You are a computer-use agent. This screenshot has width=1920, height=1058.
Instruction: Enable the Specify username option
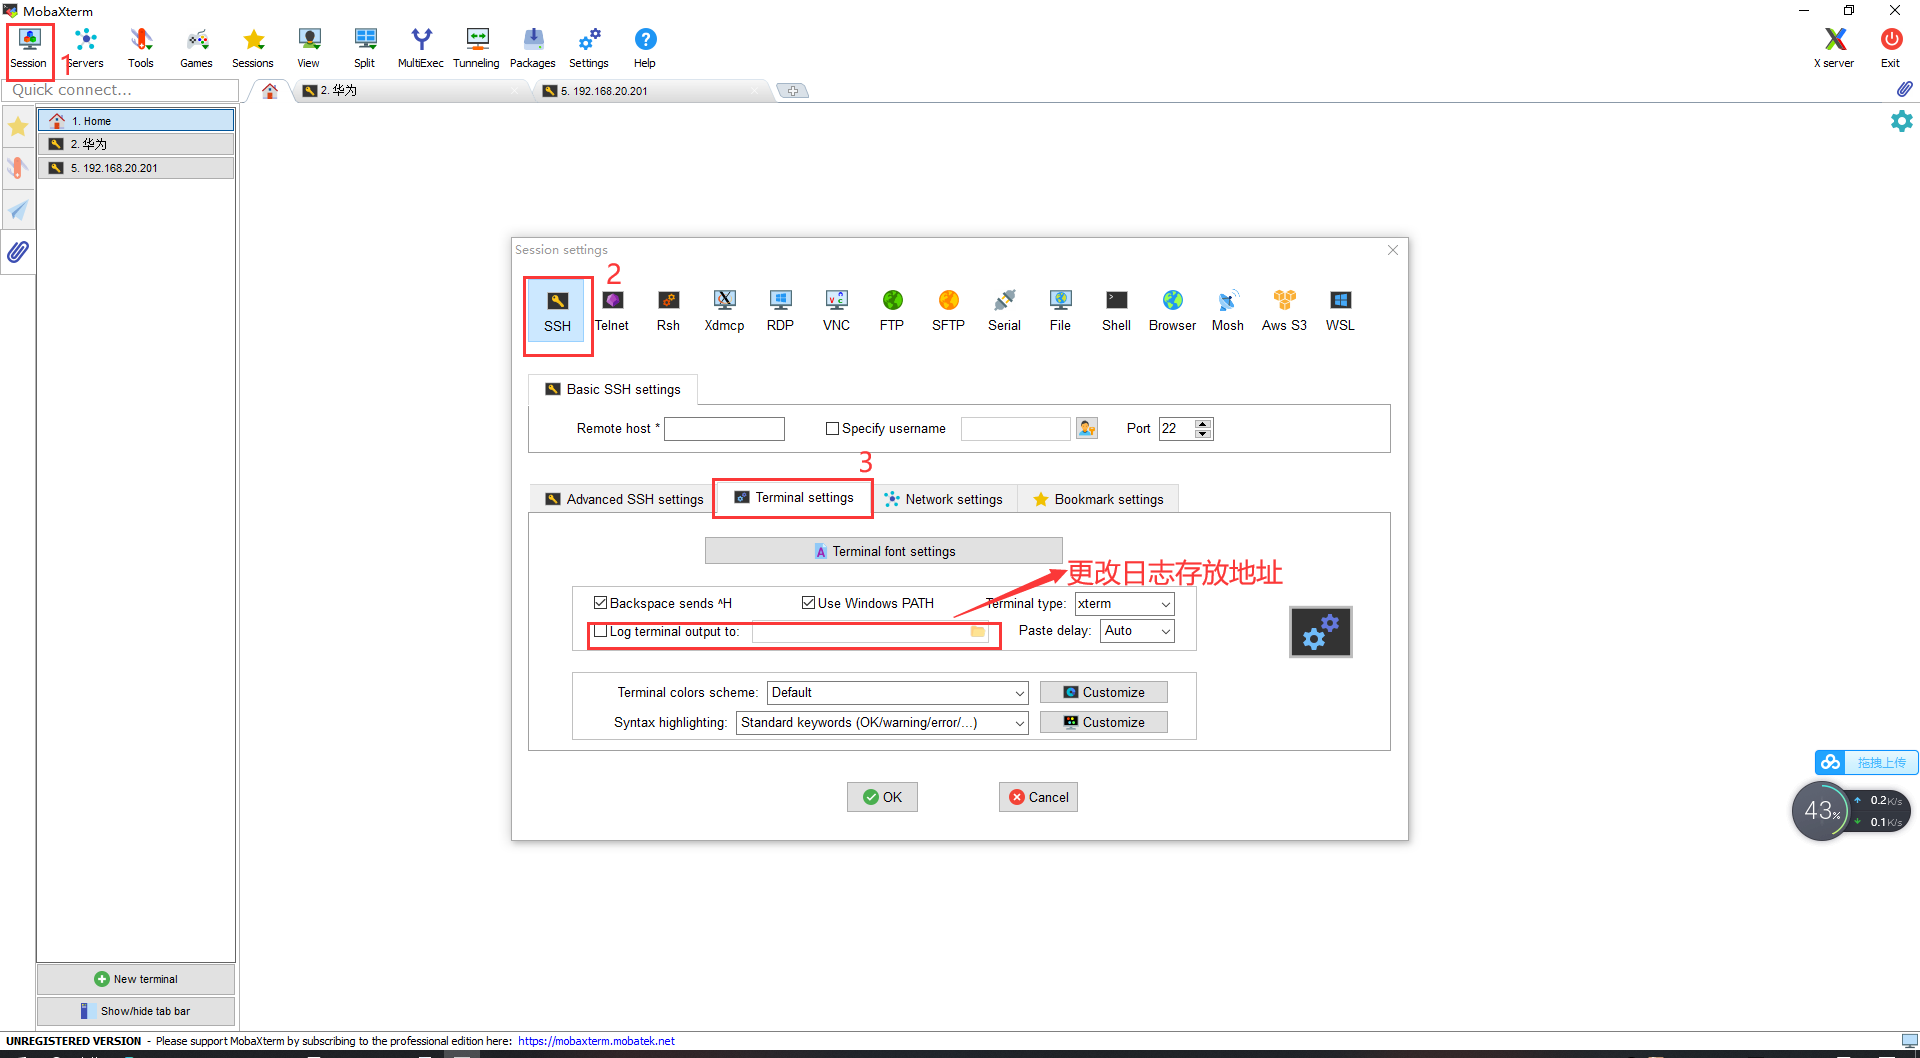coord(832,428)
